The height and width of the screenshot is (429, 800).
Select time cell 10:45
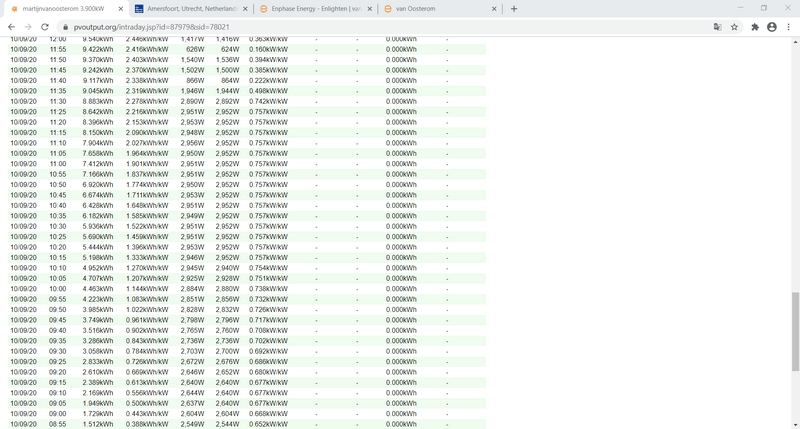[58, 195]
